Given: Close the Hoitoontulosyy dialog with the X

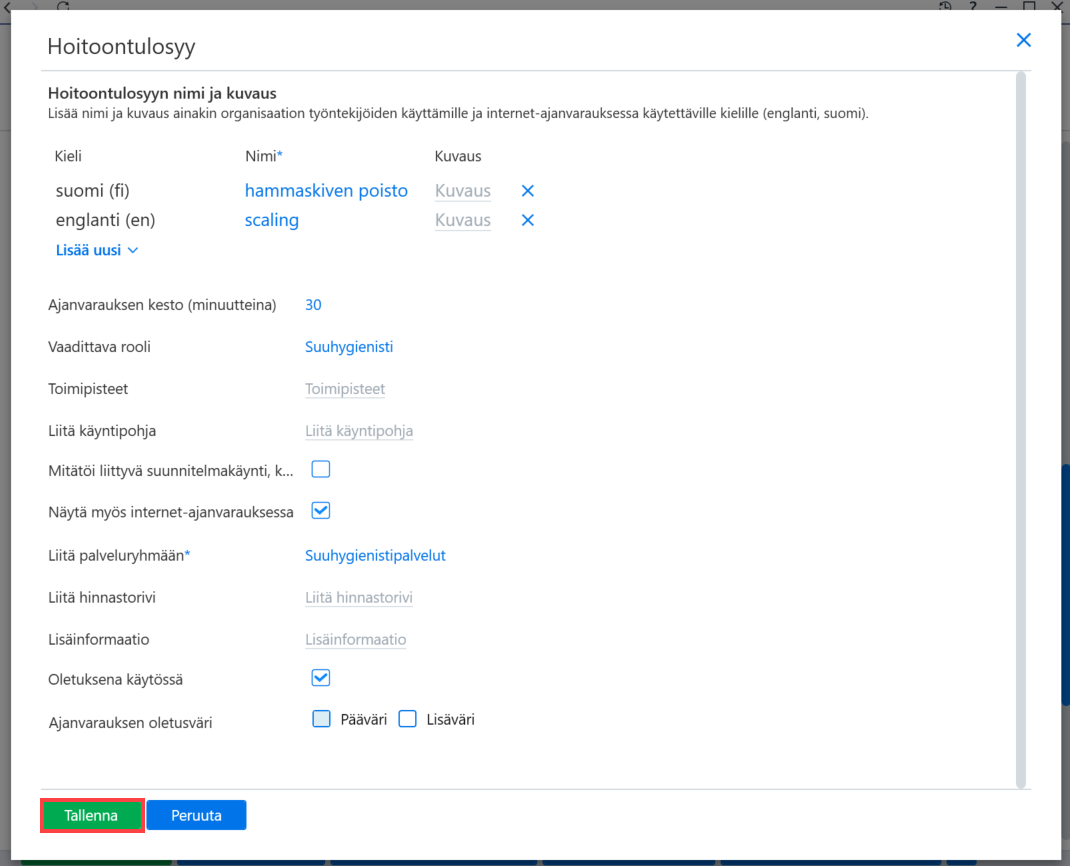Looking at the screenshot, I should coord(1024,40).
